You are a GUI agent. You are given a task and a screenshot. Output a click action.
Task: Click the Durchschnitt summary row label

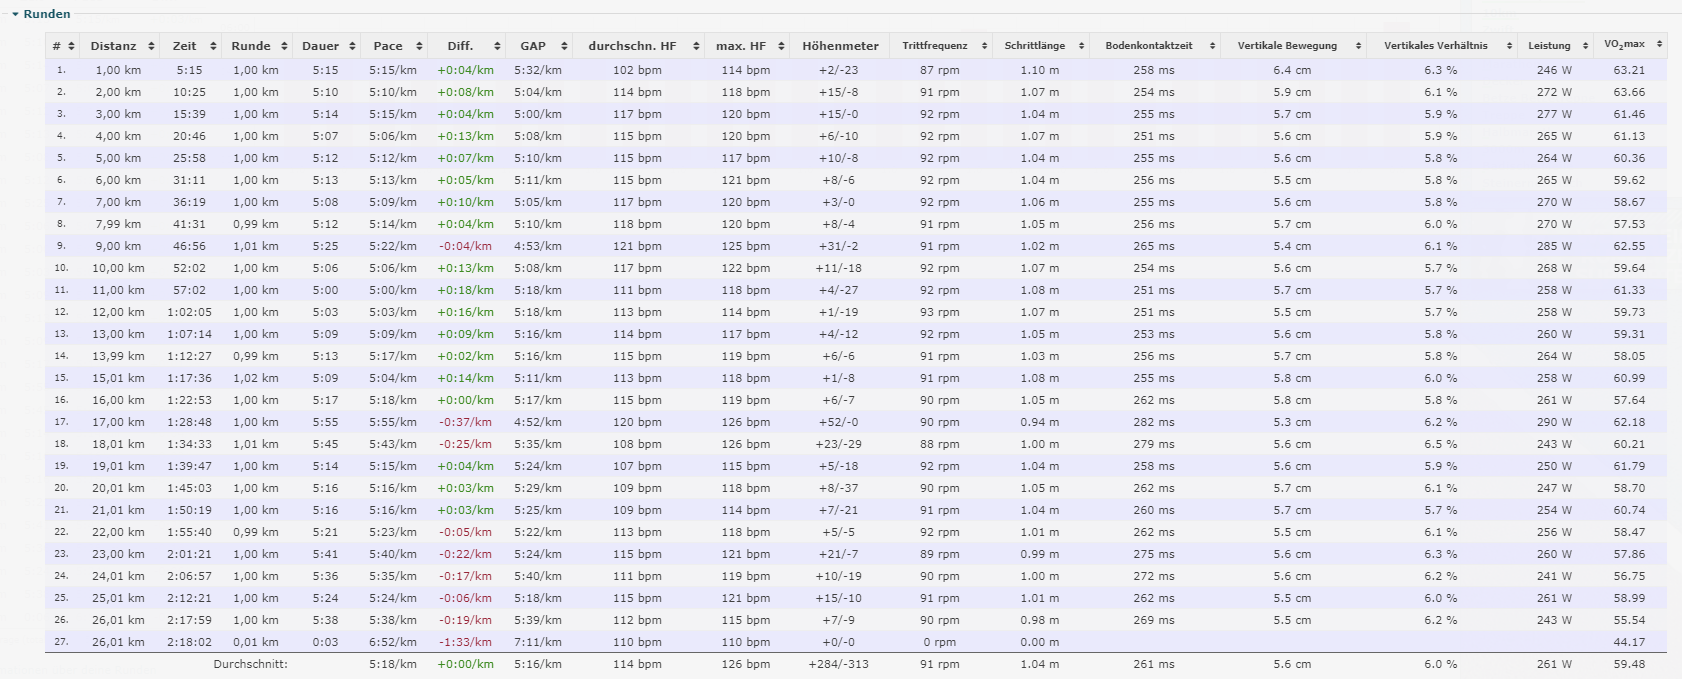tap(250, 664)
